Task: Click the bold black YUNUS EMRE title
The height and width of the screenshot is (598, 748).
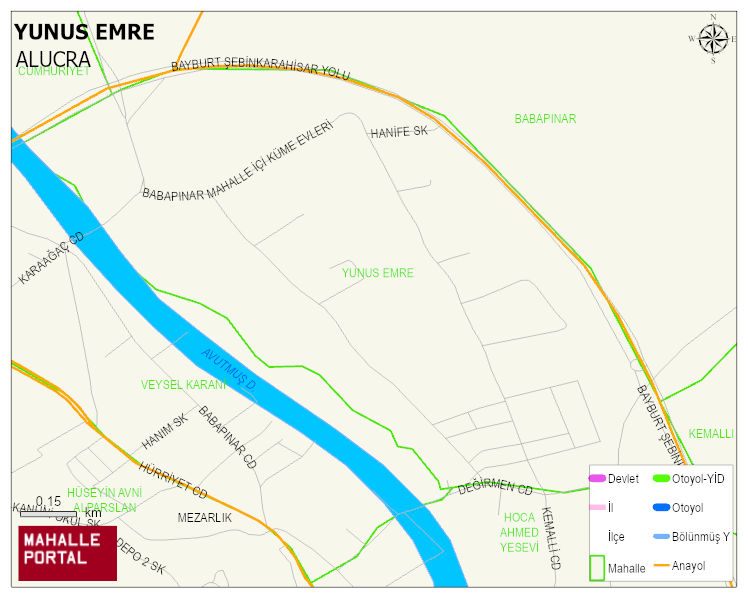Action: pyautogui.click(x=84, y=32)
